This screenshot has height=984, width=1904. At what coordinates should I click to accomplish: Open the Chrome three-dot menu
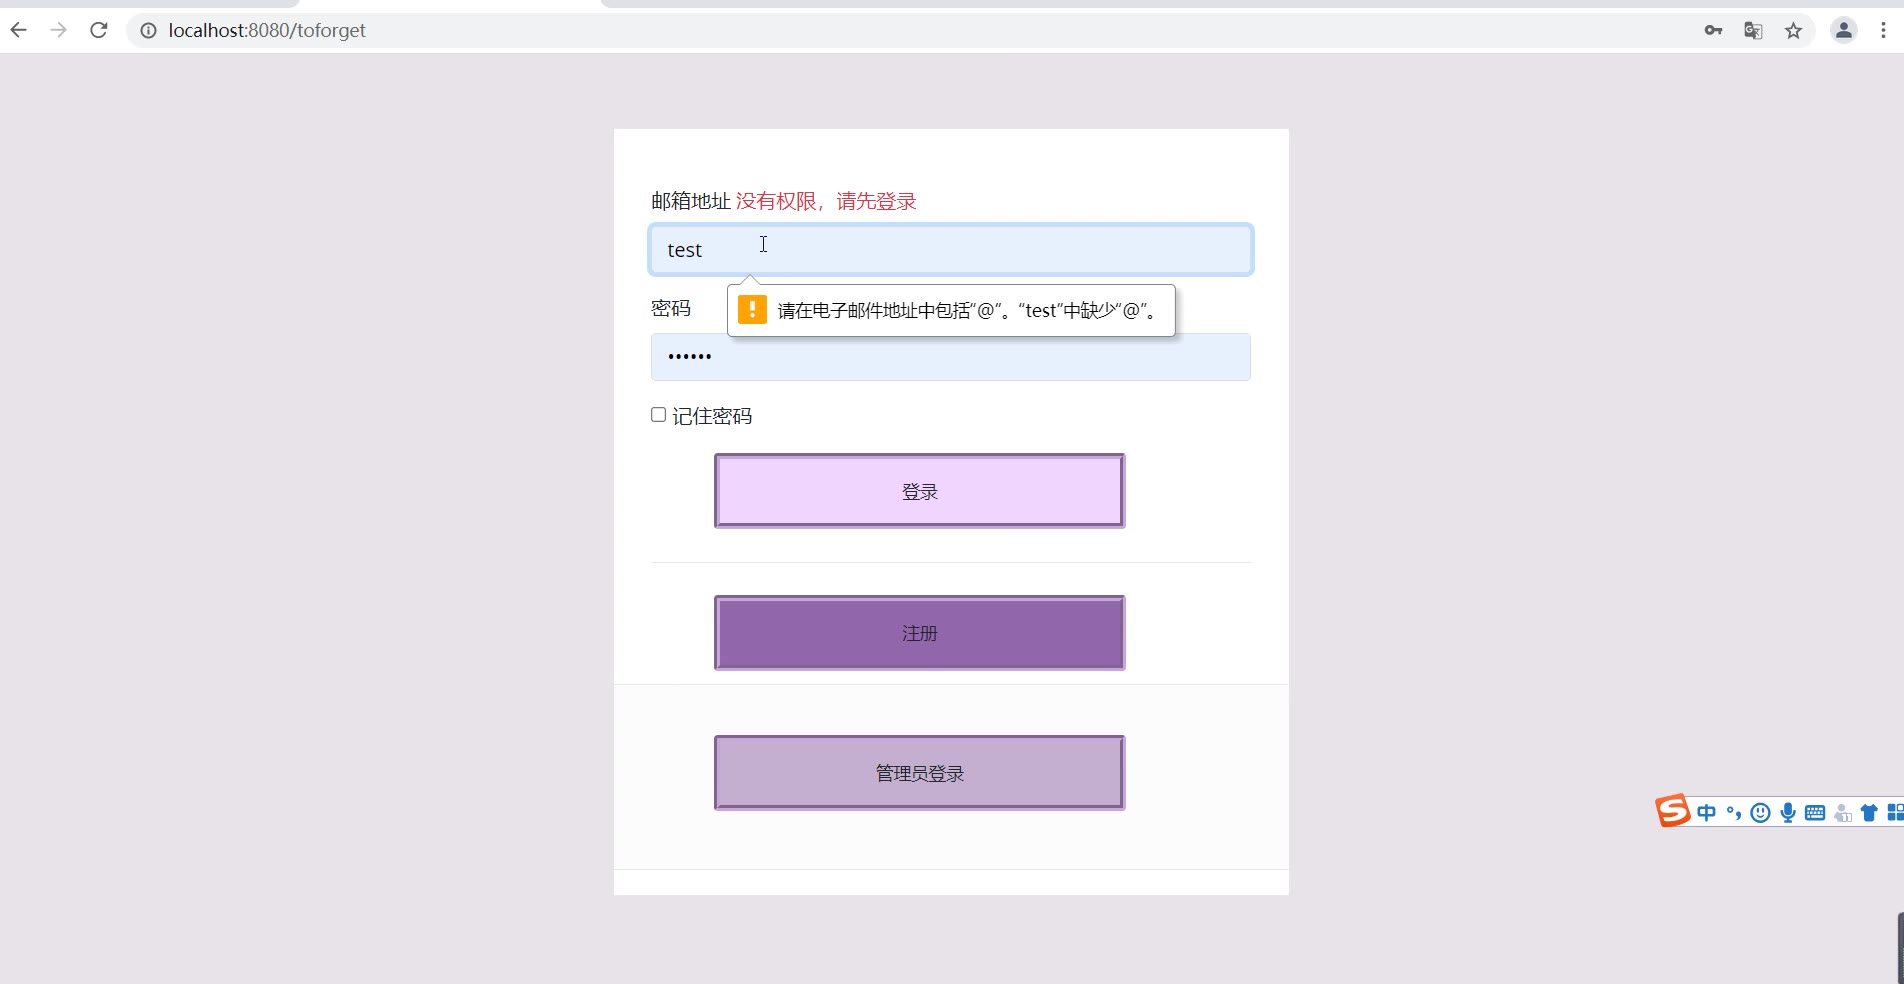point(1883,31)
